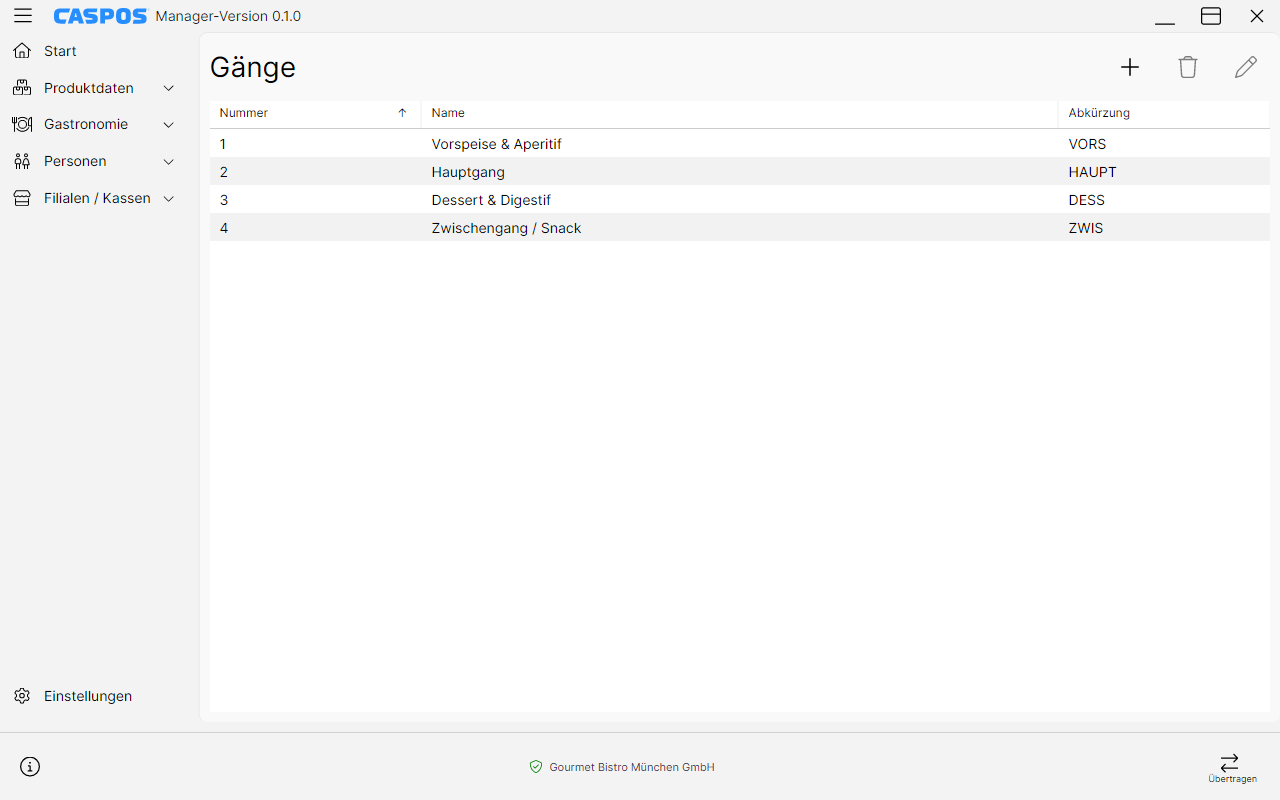Expand the Gastronomie chevron

[169, 125]
